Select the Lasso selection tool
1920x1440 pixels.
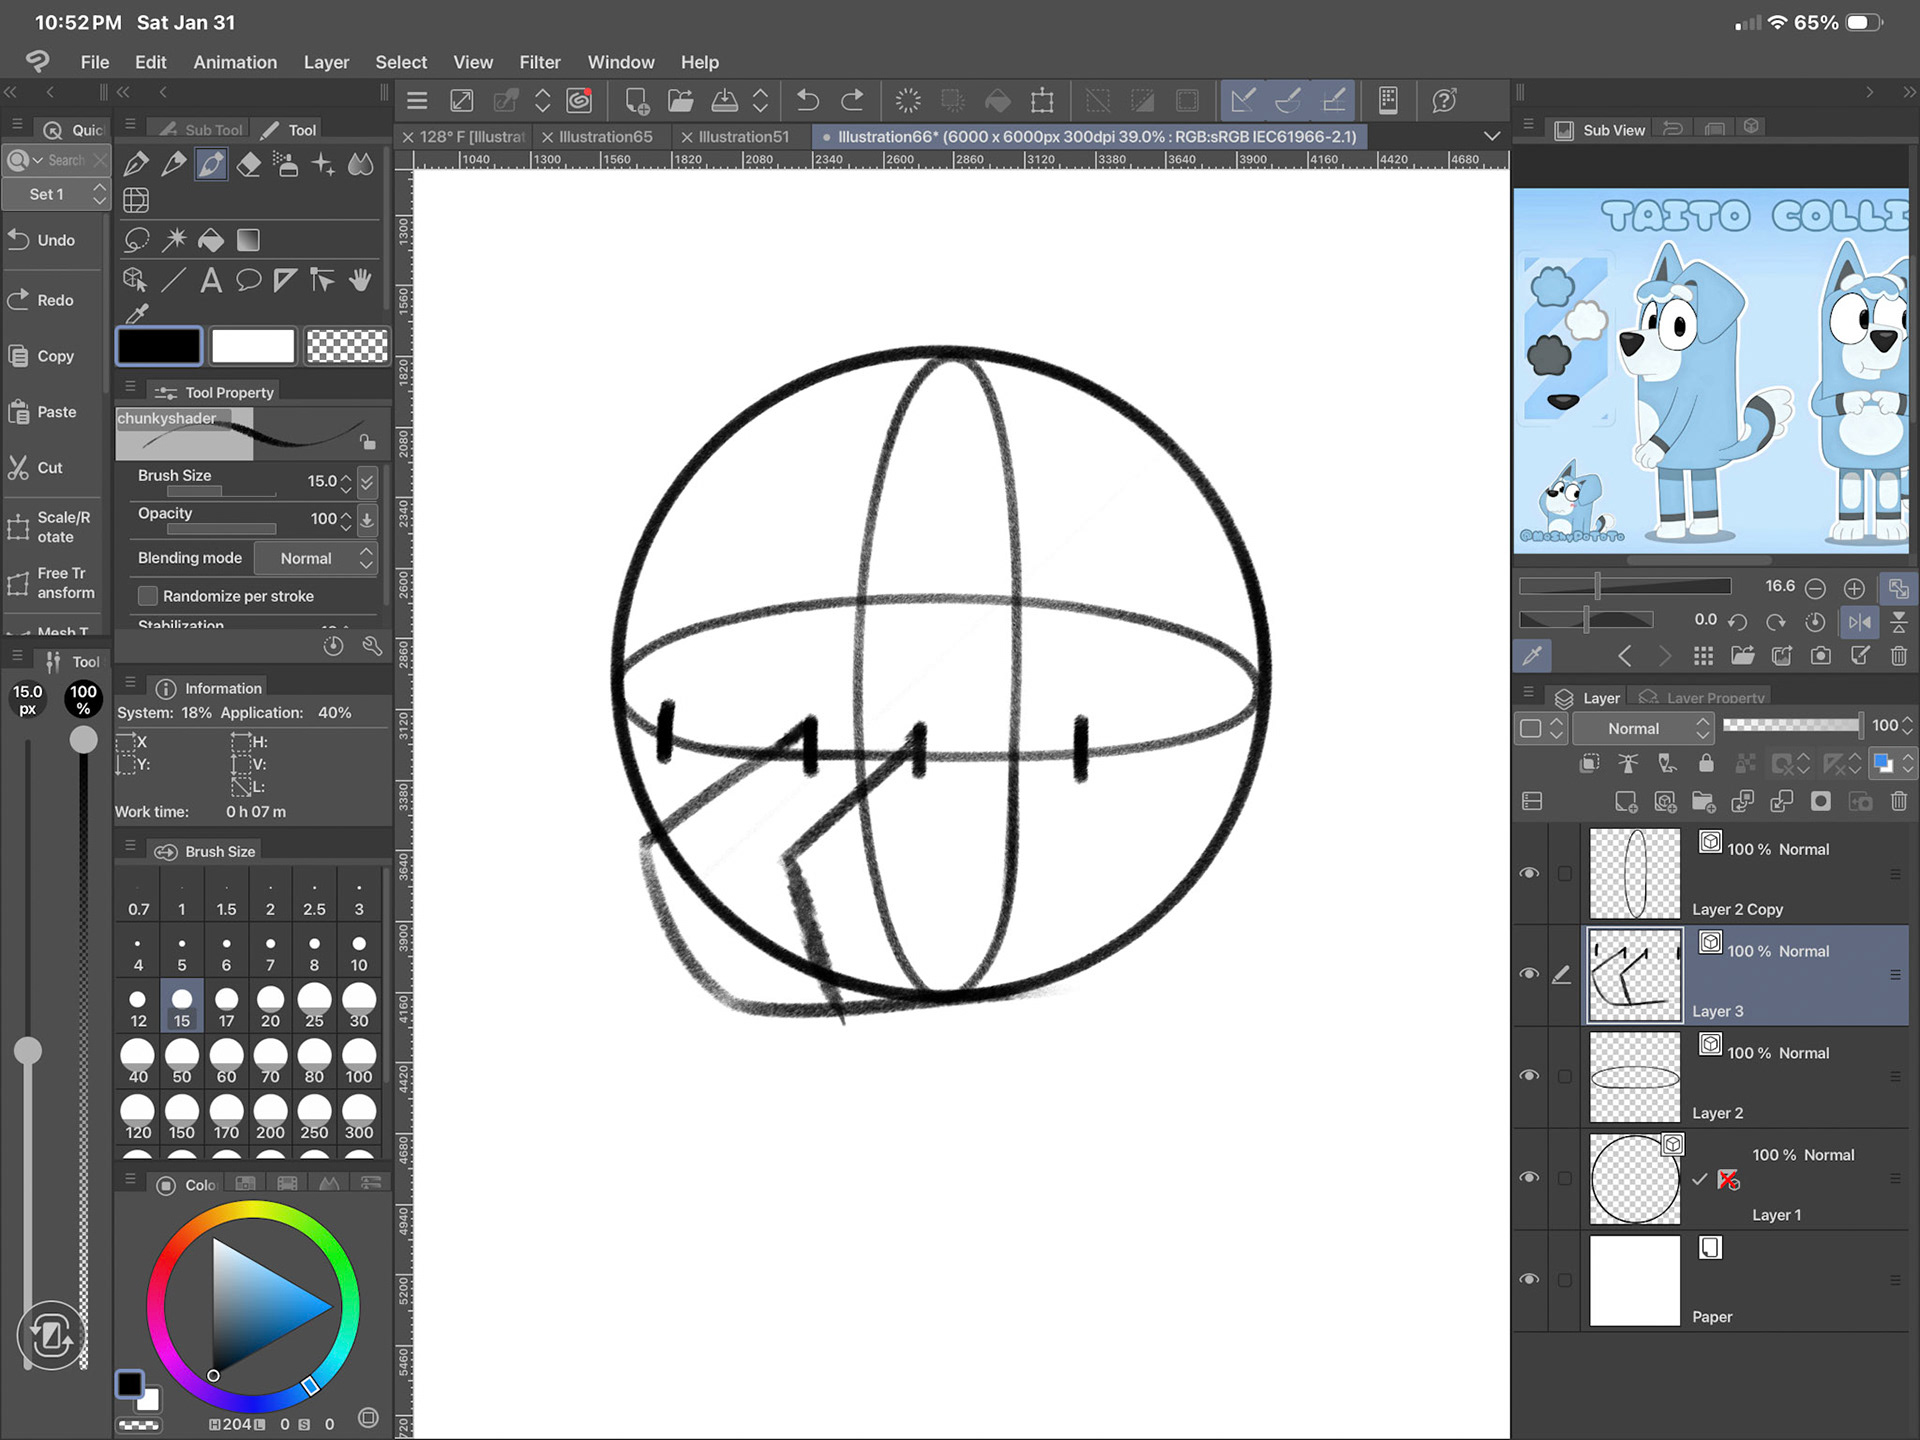[x=137, y=240]
